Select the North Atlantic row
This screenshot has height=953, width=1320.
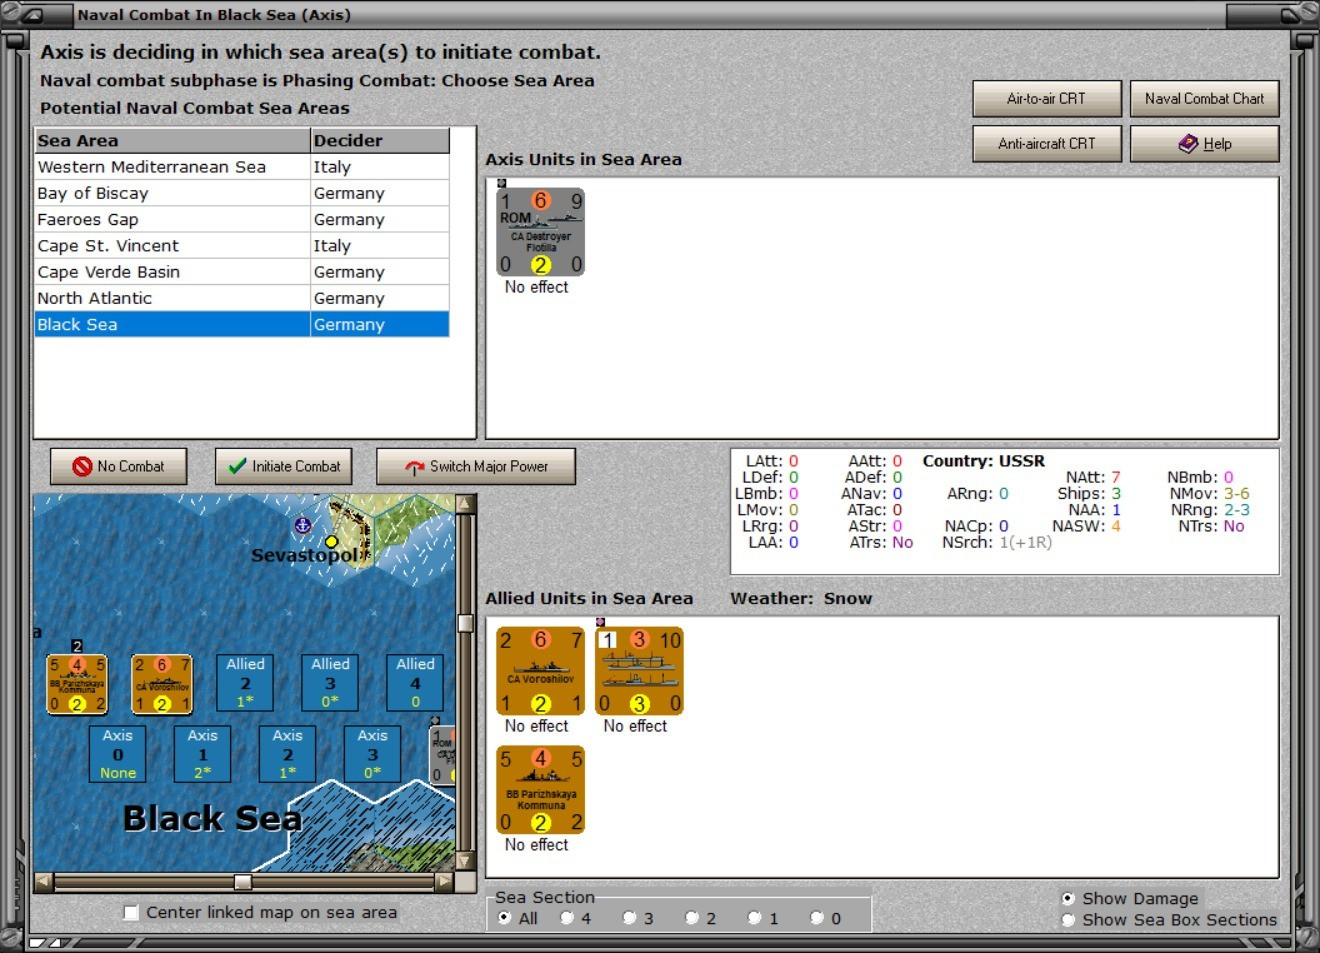242,298
